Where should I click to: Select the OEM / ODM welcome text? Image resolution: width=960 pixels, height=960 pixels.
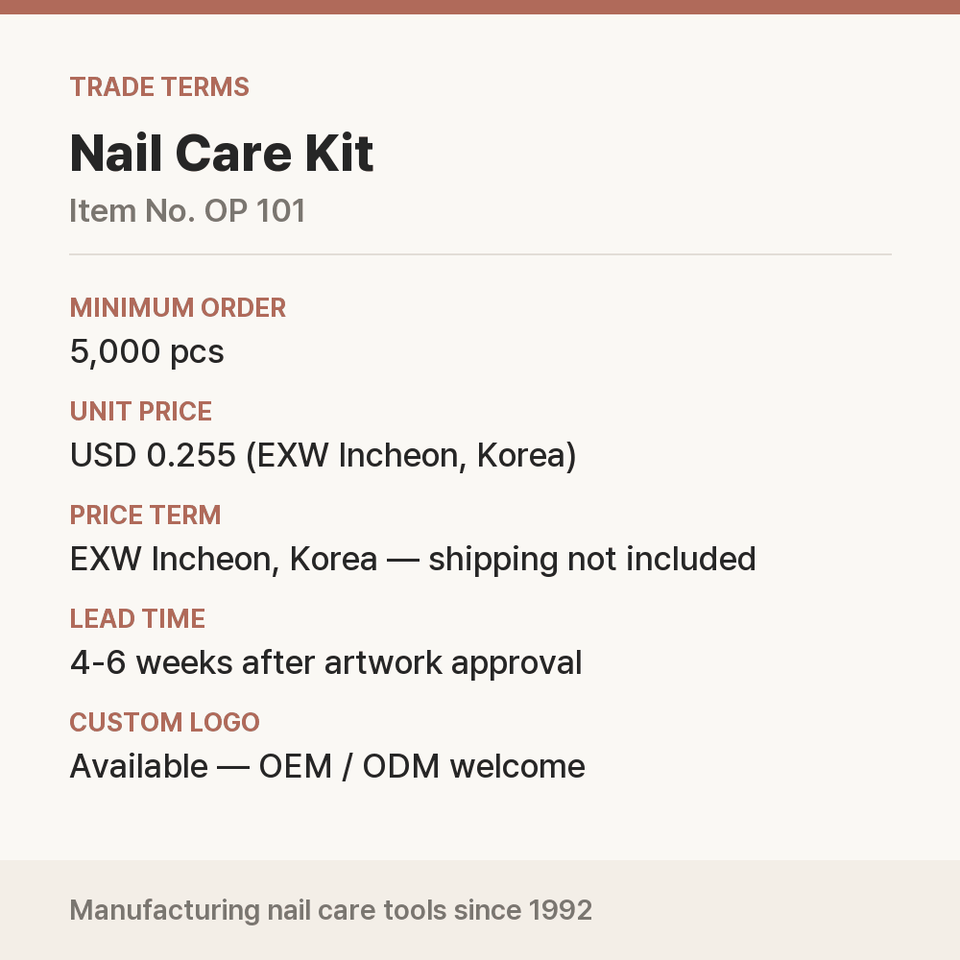[422, 767]
